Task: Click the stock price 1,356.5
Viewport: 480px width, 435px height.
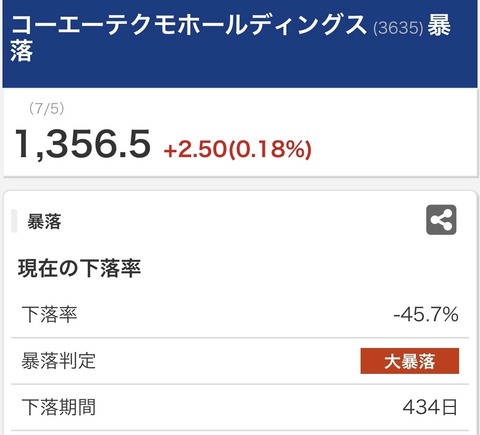Action: [x=83, y=145]
